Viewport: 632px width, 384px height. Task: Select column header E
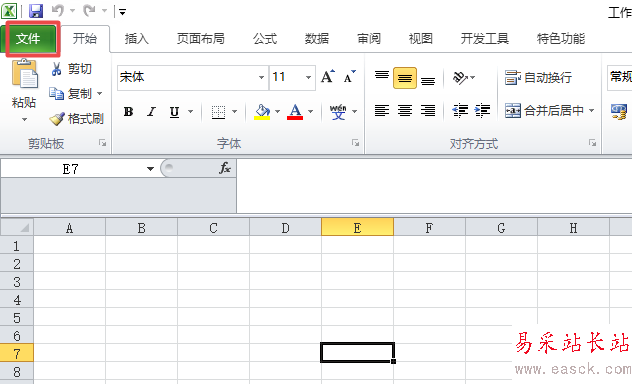pyautogui.click(x=357, y=228)
